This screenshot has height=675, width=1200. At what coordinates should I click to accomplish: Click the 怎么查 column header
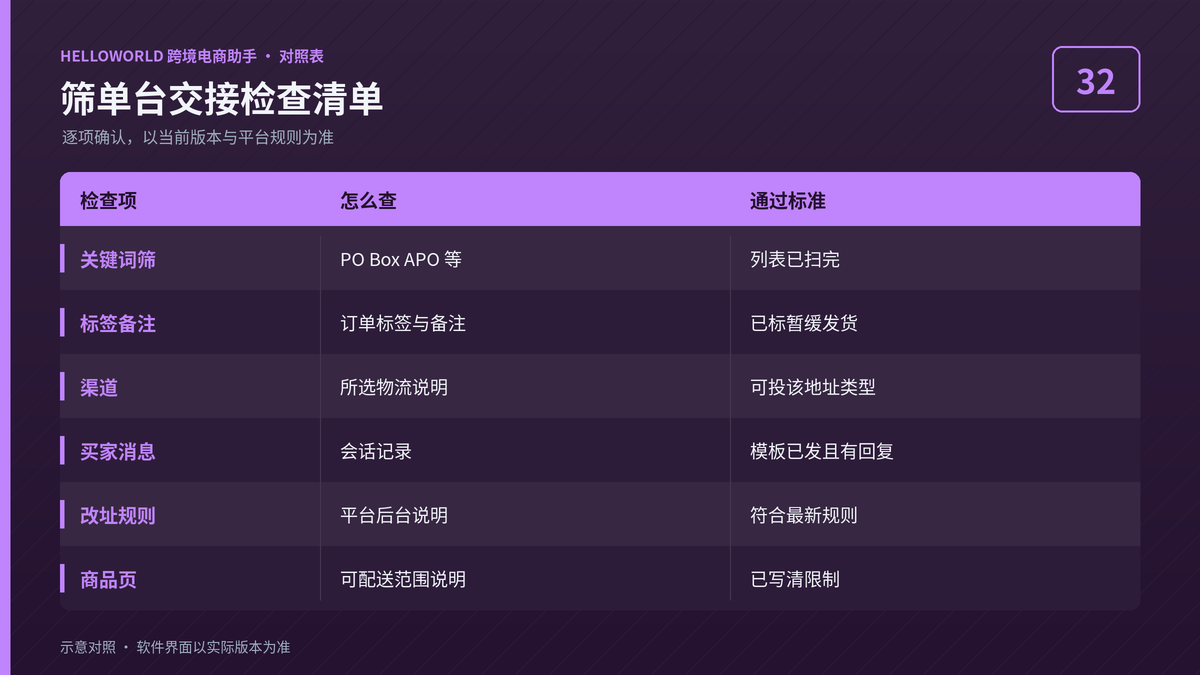(x=368, y=201)
